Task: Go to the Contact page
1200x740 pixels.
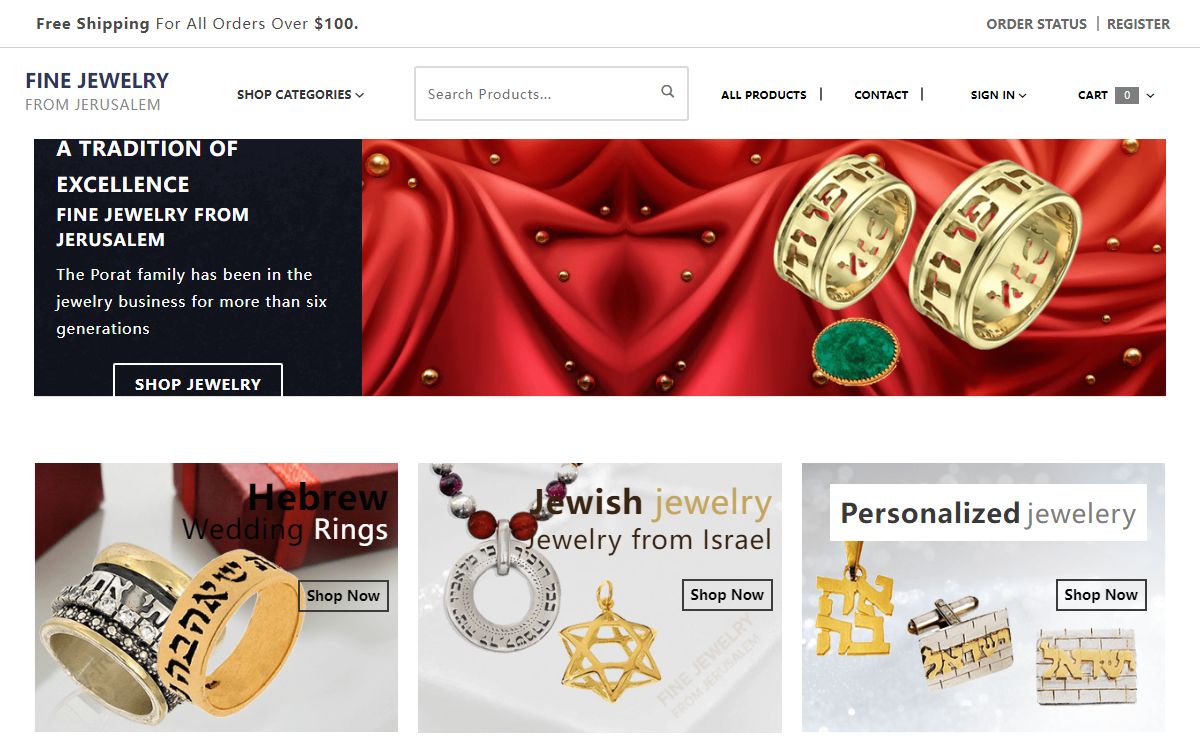Action: [x=881, y=95]
